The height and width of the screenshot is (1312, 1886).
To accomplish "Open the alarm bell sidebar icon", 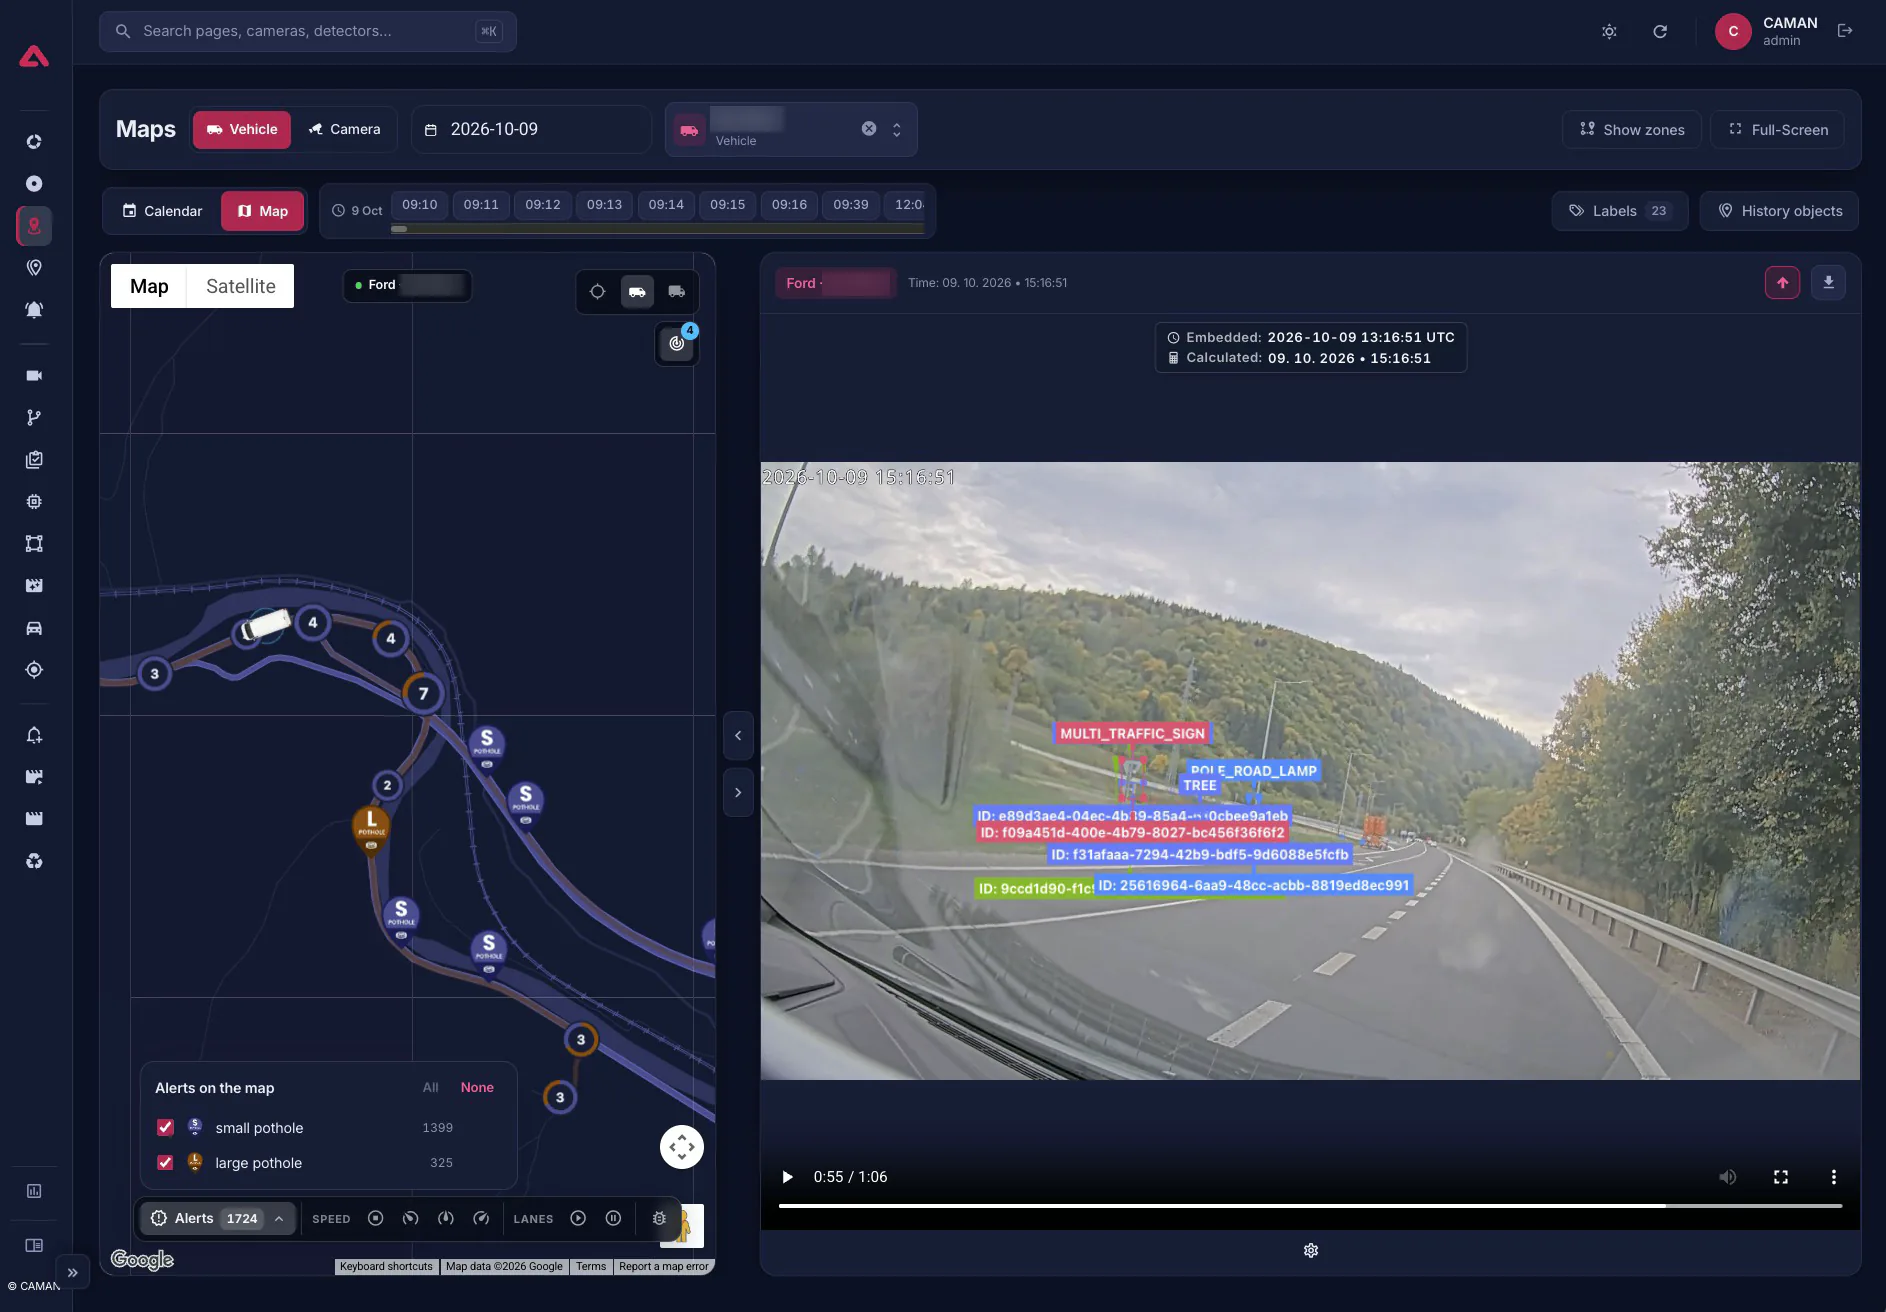I will point(34,310).
